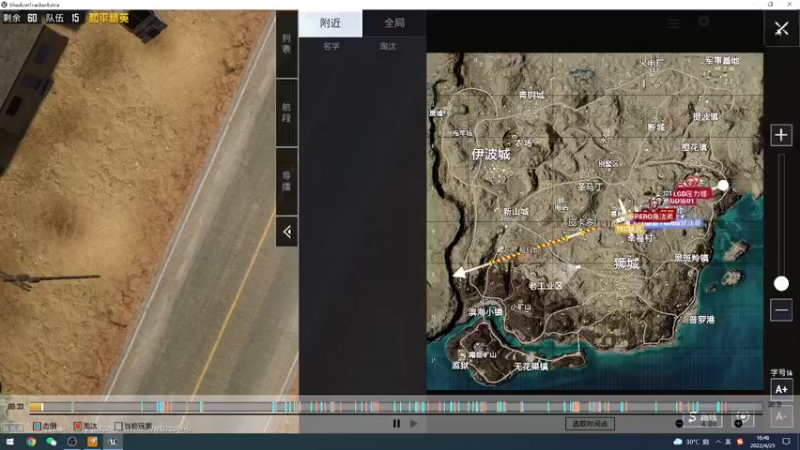Open Windows Start menu
This screenshot has width=800, height=450.
[x=10, y=441]
